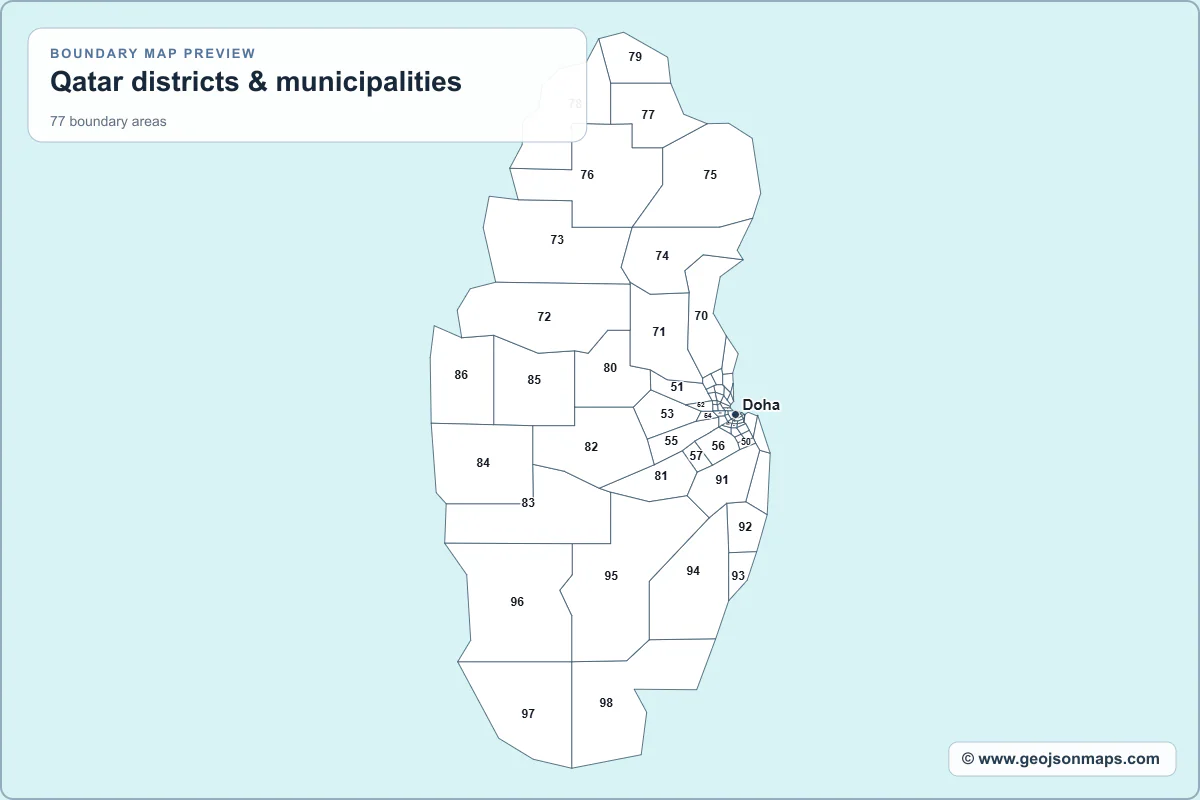Select map district labeled 70
This screenshot has height=800, width=1200.
(701, 316)
